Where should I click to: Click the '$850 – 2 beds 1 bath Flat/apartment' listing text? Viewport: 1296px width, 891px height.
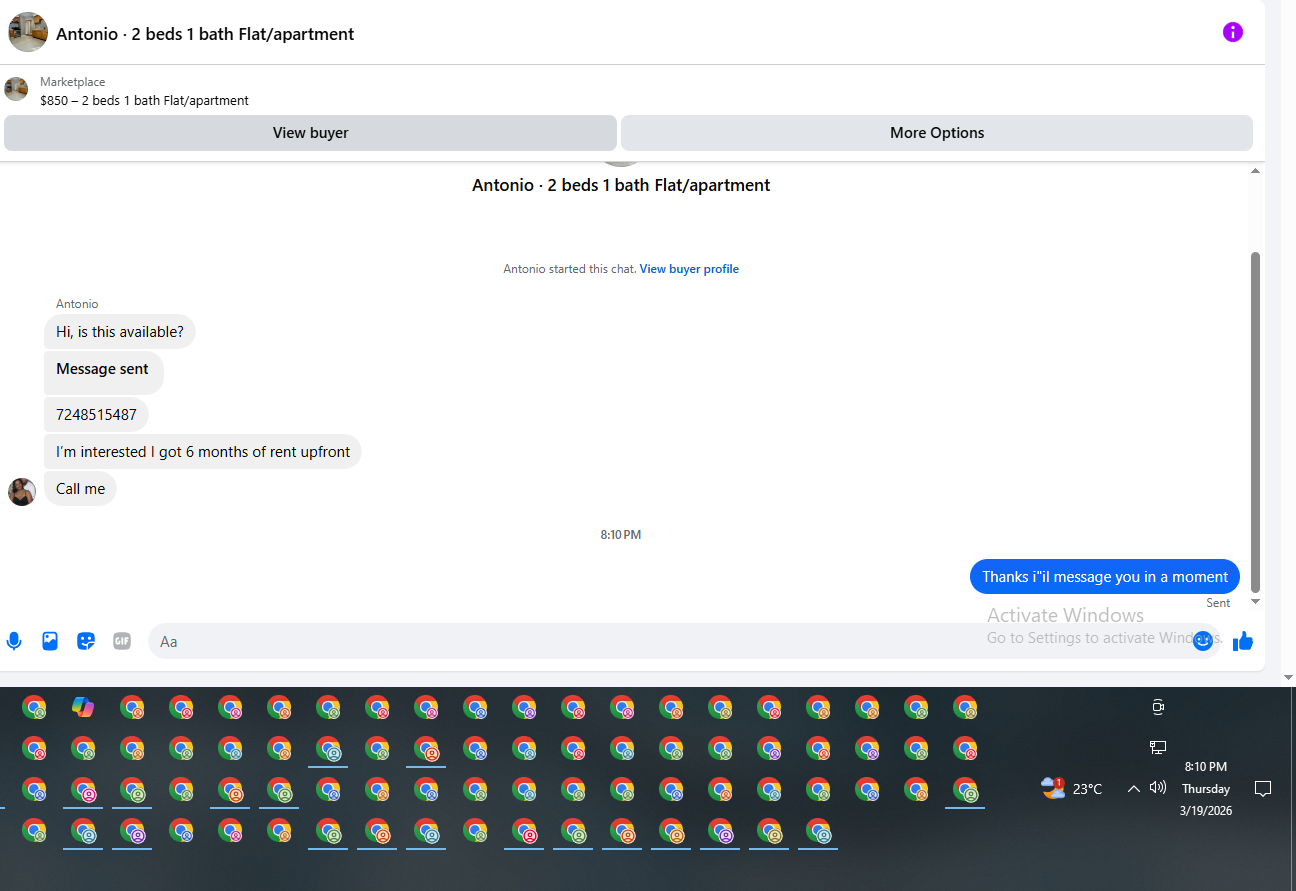pyautogui.click(x=145, y=100)
